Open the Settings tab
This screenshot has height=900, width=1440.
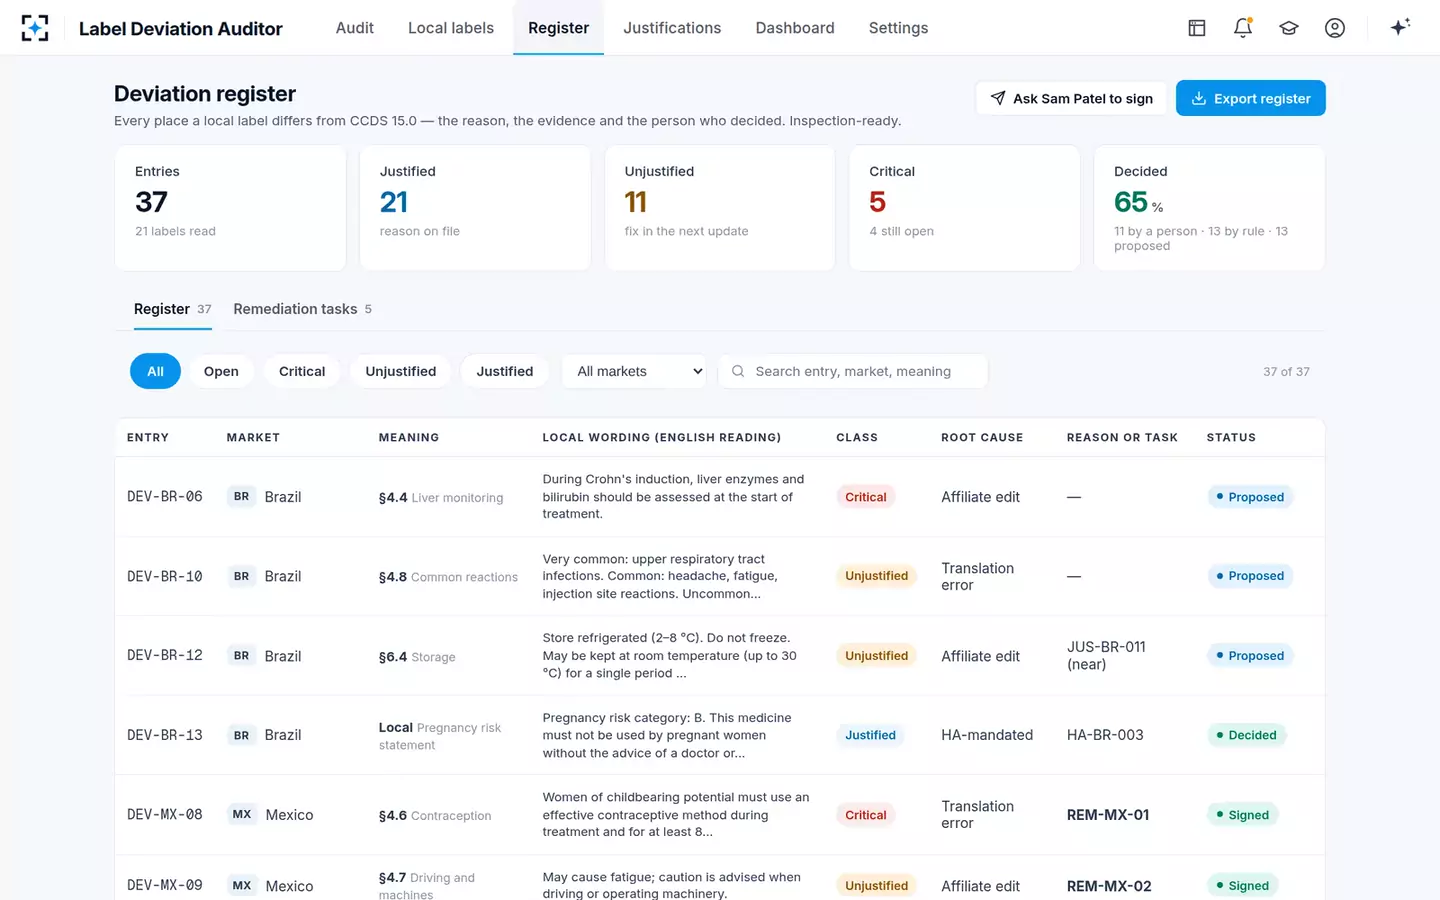pyautogui.click(x=898, y=28)
